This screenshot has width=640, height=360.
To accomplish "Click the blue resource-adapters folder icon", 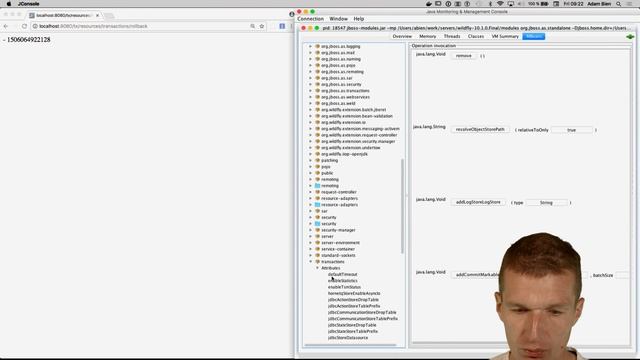I will point(317,204).
